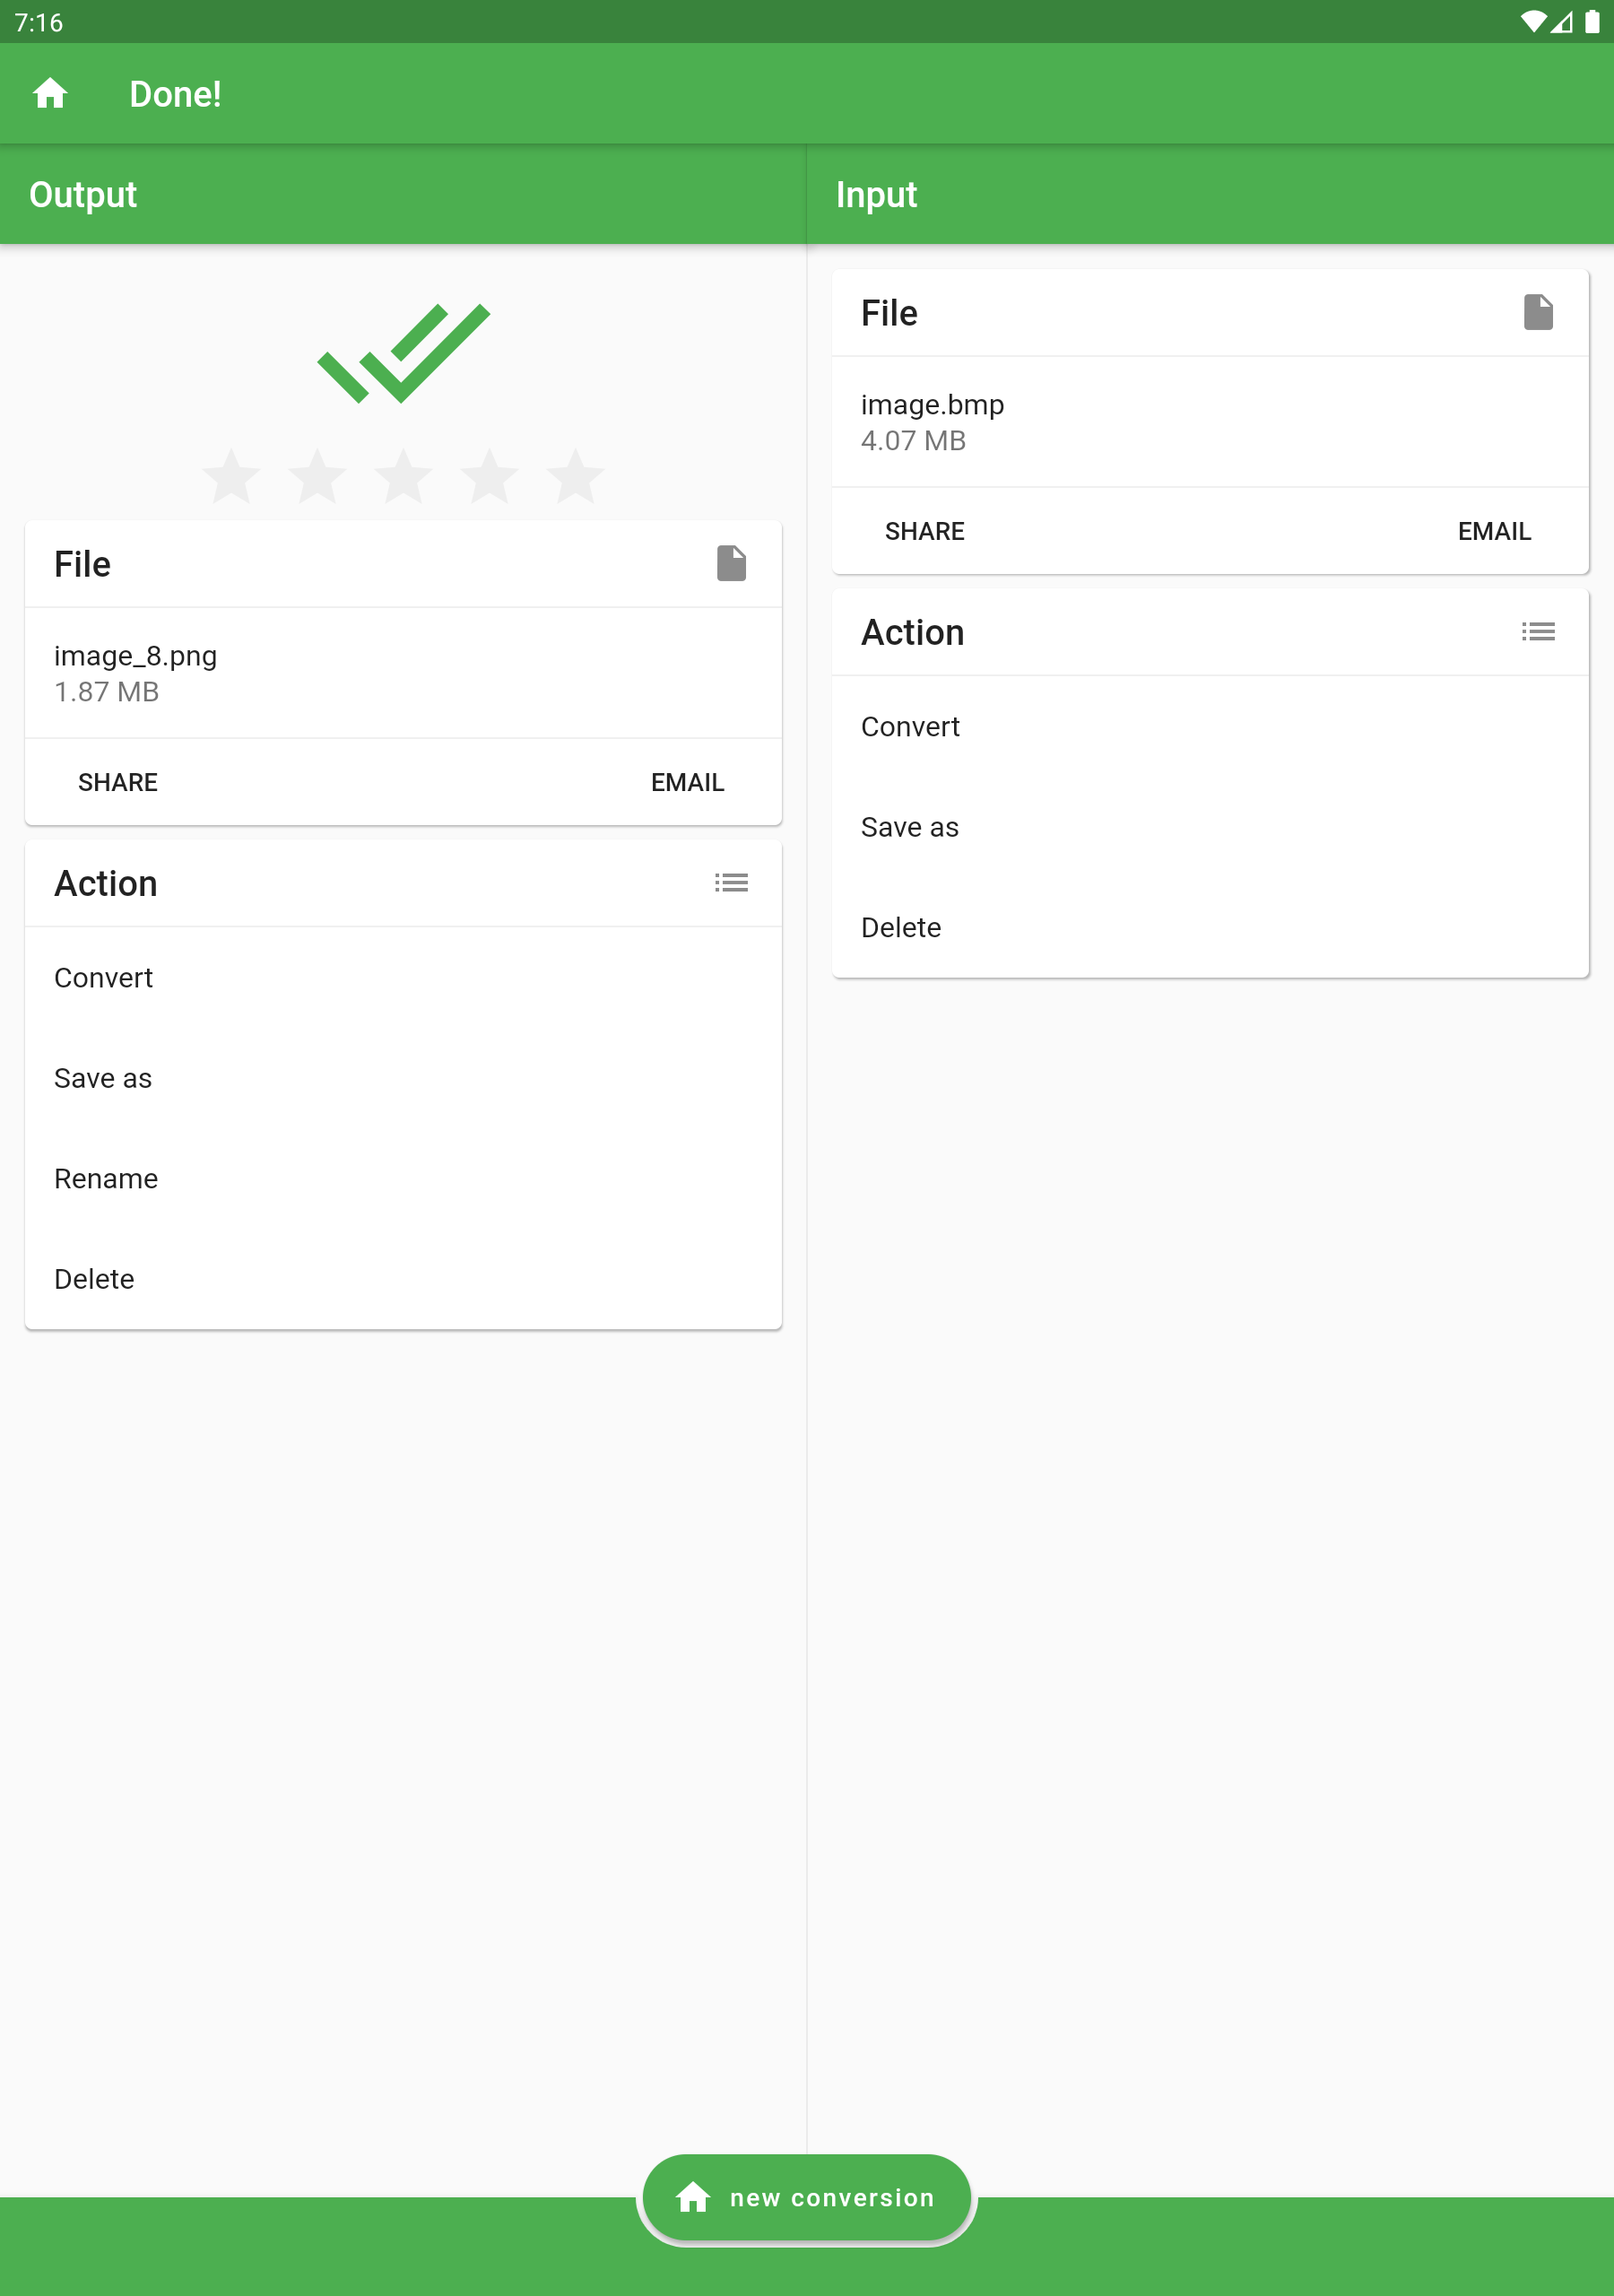The image size is (1614, 2296).
Task: Click the output Action list icon
Action: click(731, 883)
